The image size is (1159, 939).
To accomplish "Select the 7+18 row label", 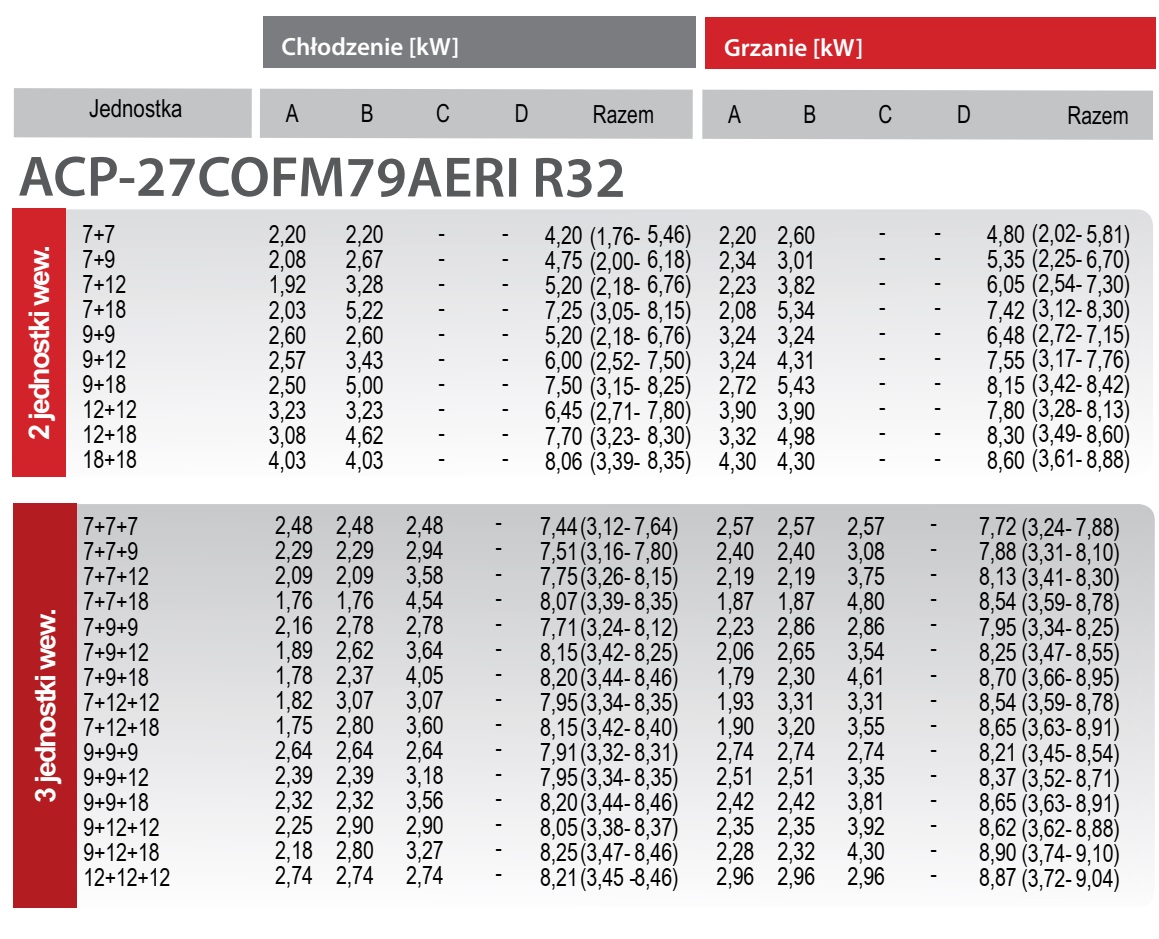I will tap(104, 310).
